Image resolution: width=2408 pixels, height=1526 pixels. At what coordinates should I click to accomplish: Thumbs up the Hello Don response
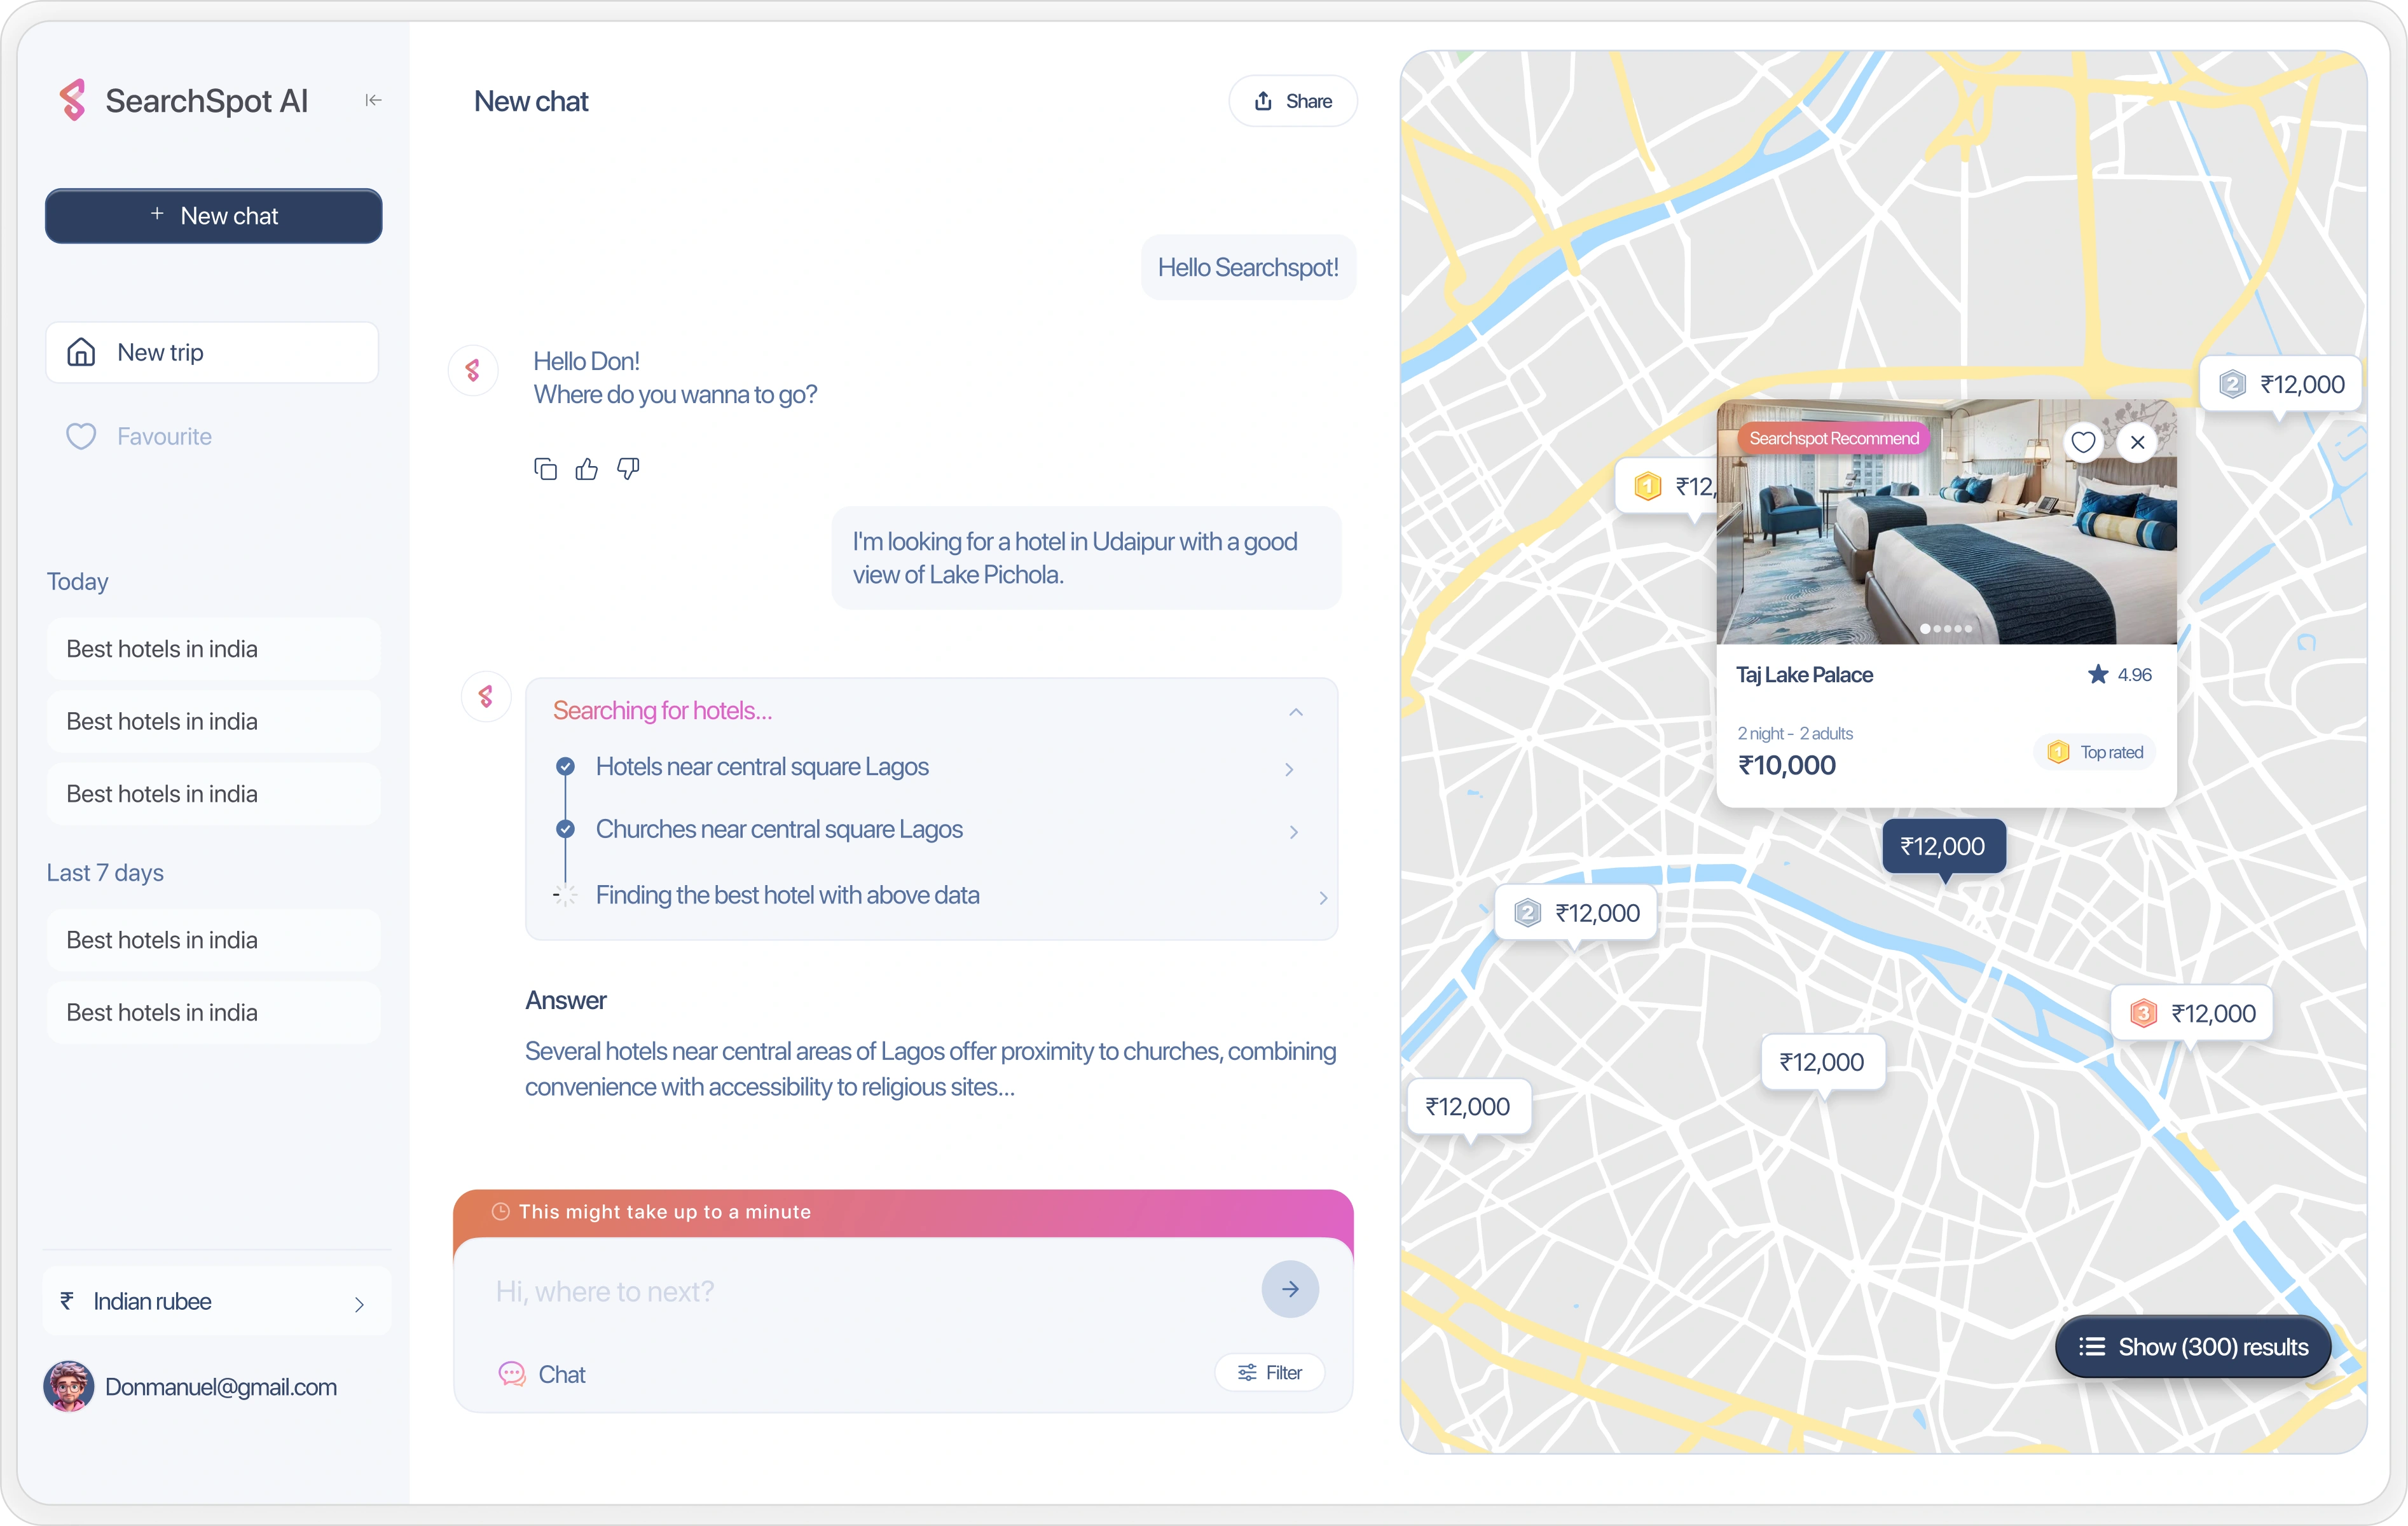tap(587, 469)
